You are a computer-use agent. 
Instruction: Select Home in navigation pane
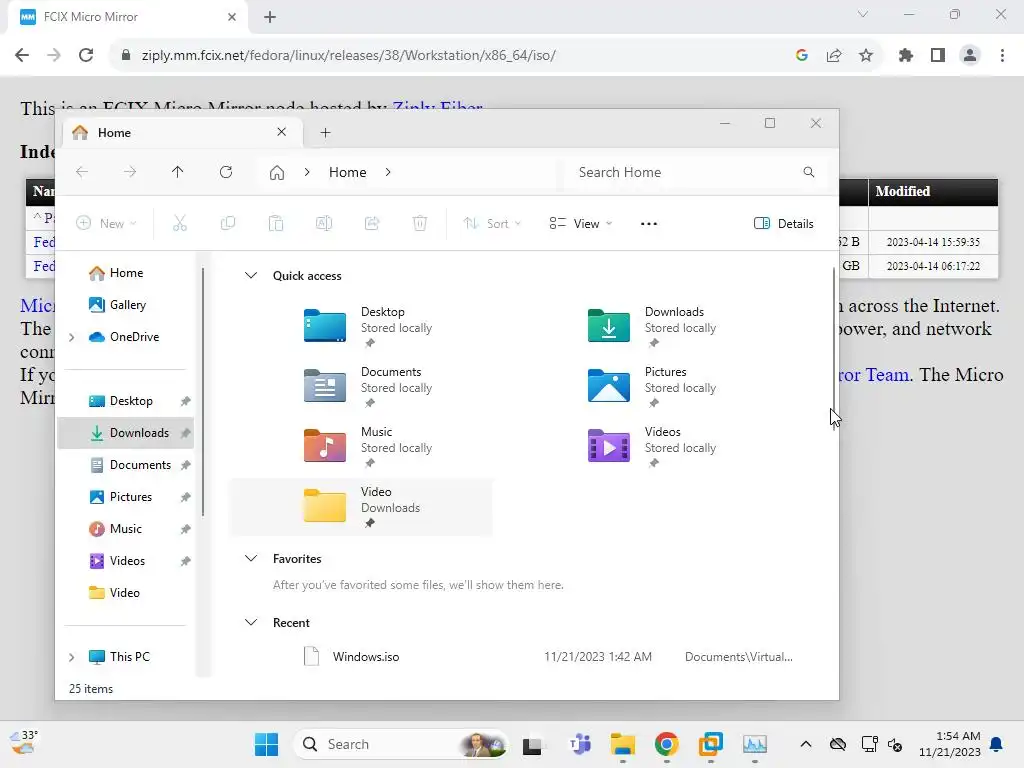(125, 273)
